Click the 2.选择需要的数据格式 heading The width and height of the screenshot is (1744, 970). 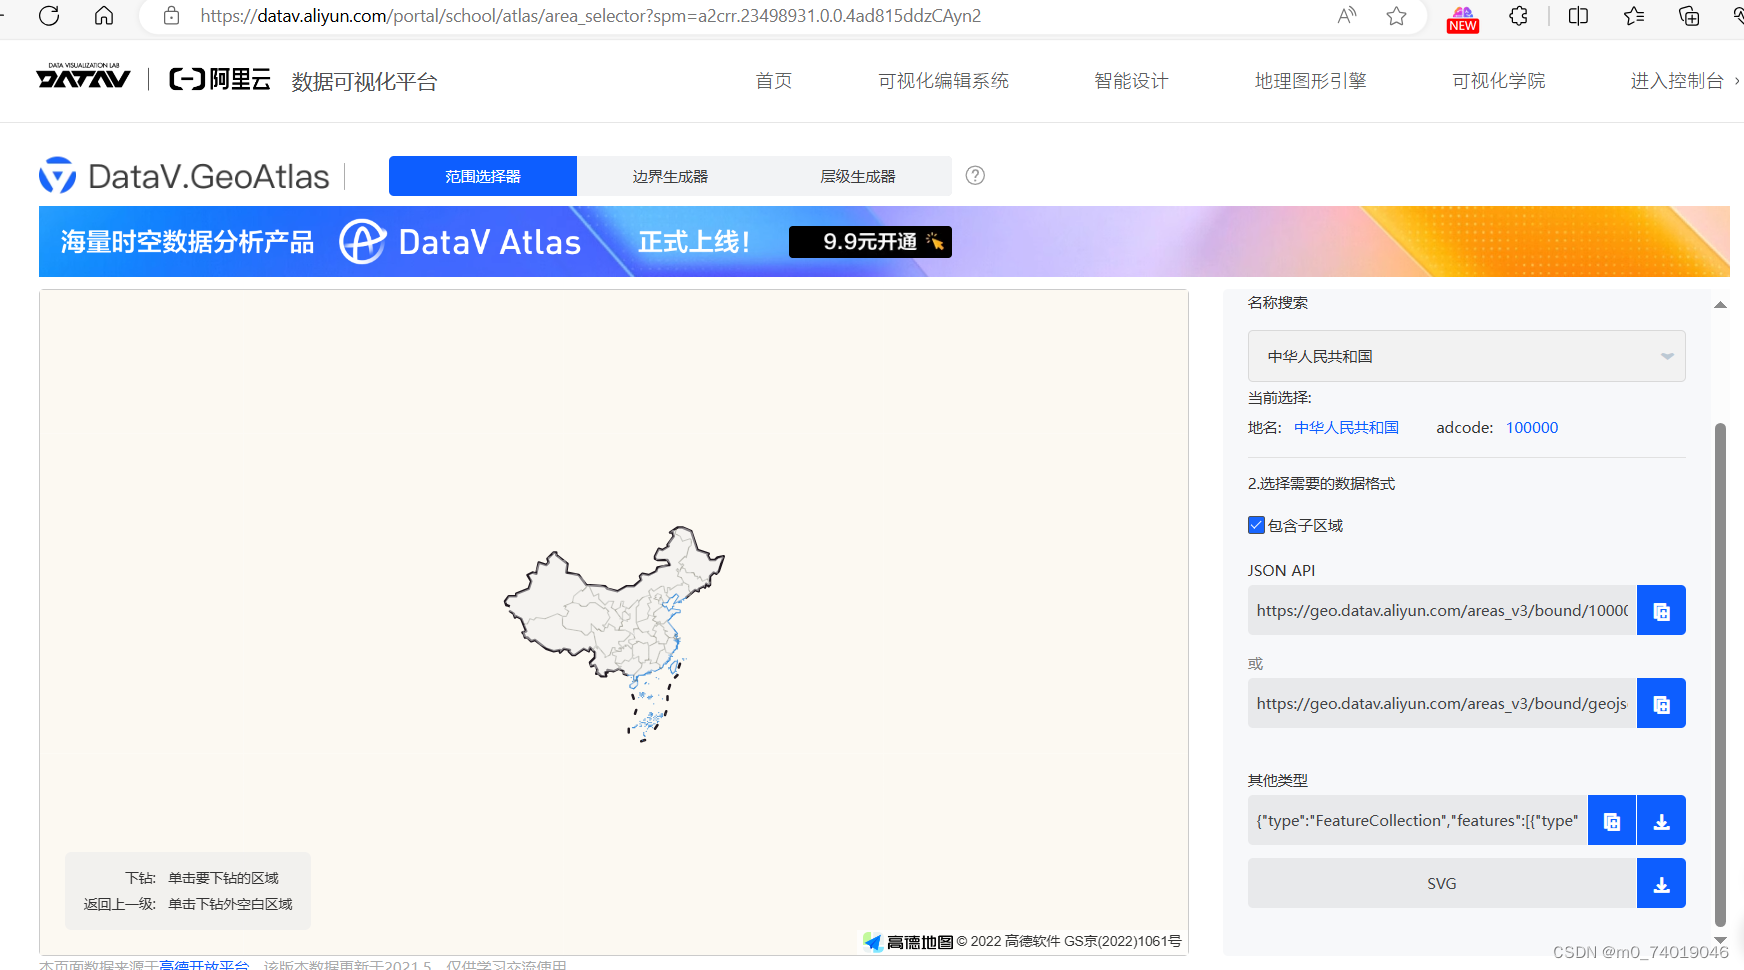(x=1321, y=483)
